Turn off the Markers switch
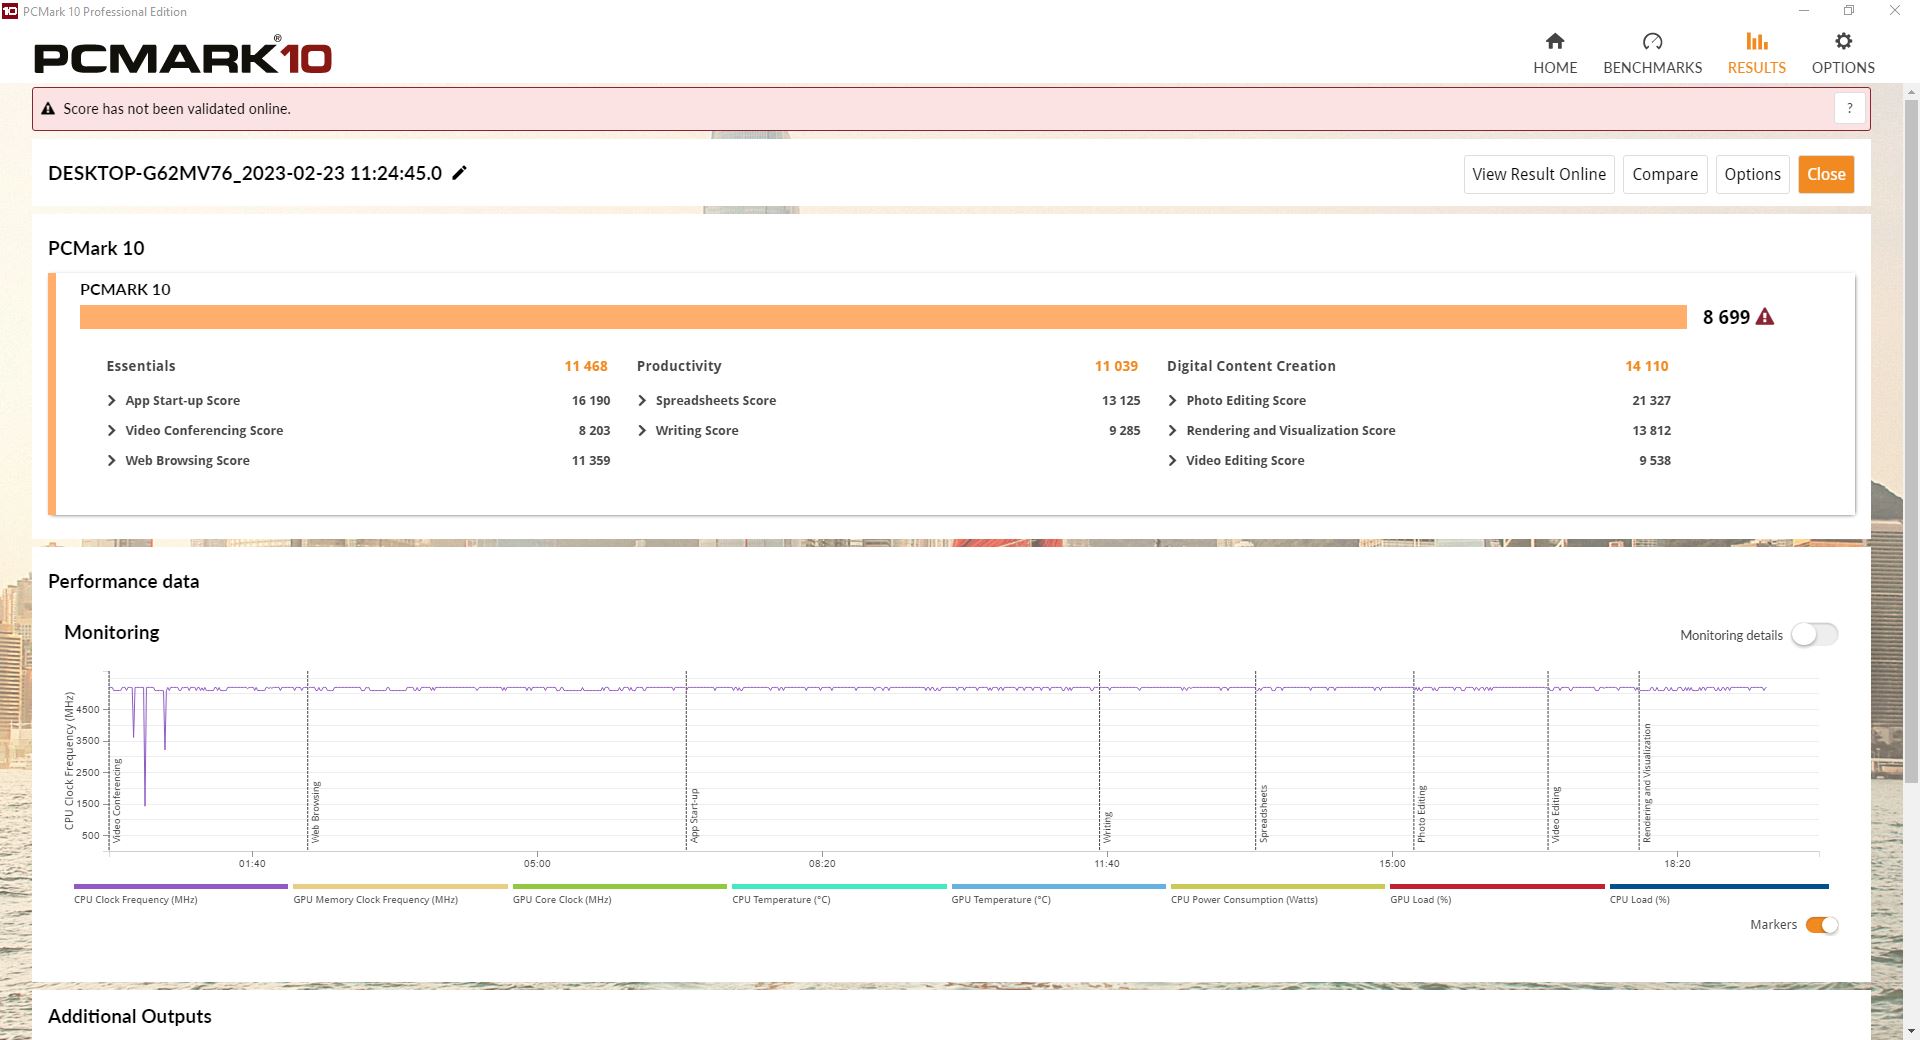Image resolution: width=1920 pixels, height=1040 pixels. click(1821, 925)
